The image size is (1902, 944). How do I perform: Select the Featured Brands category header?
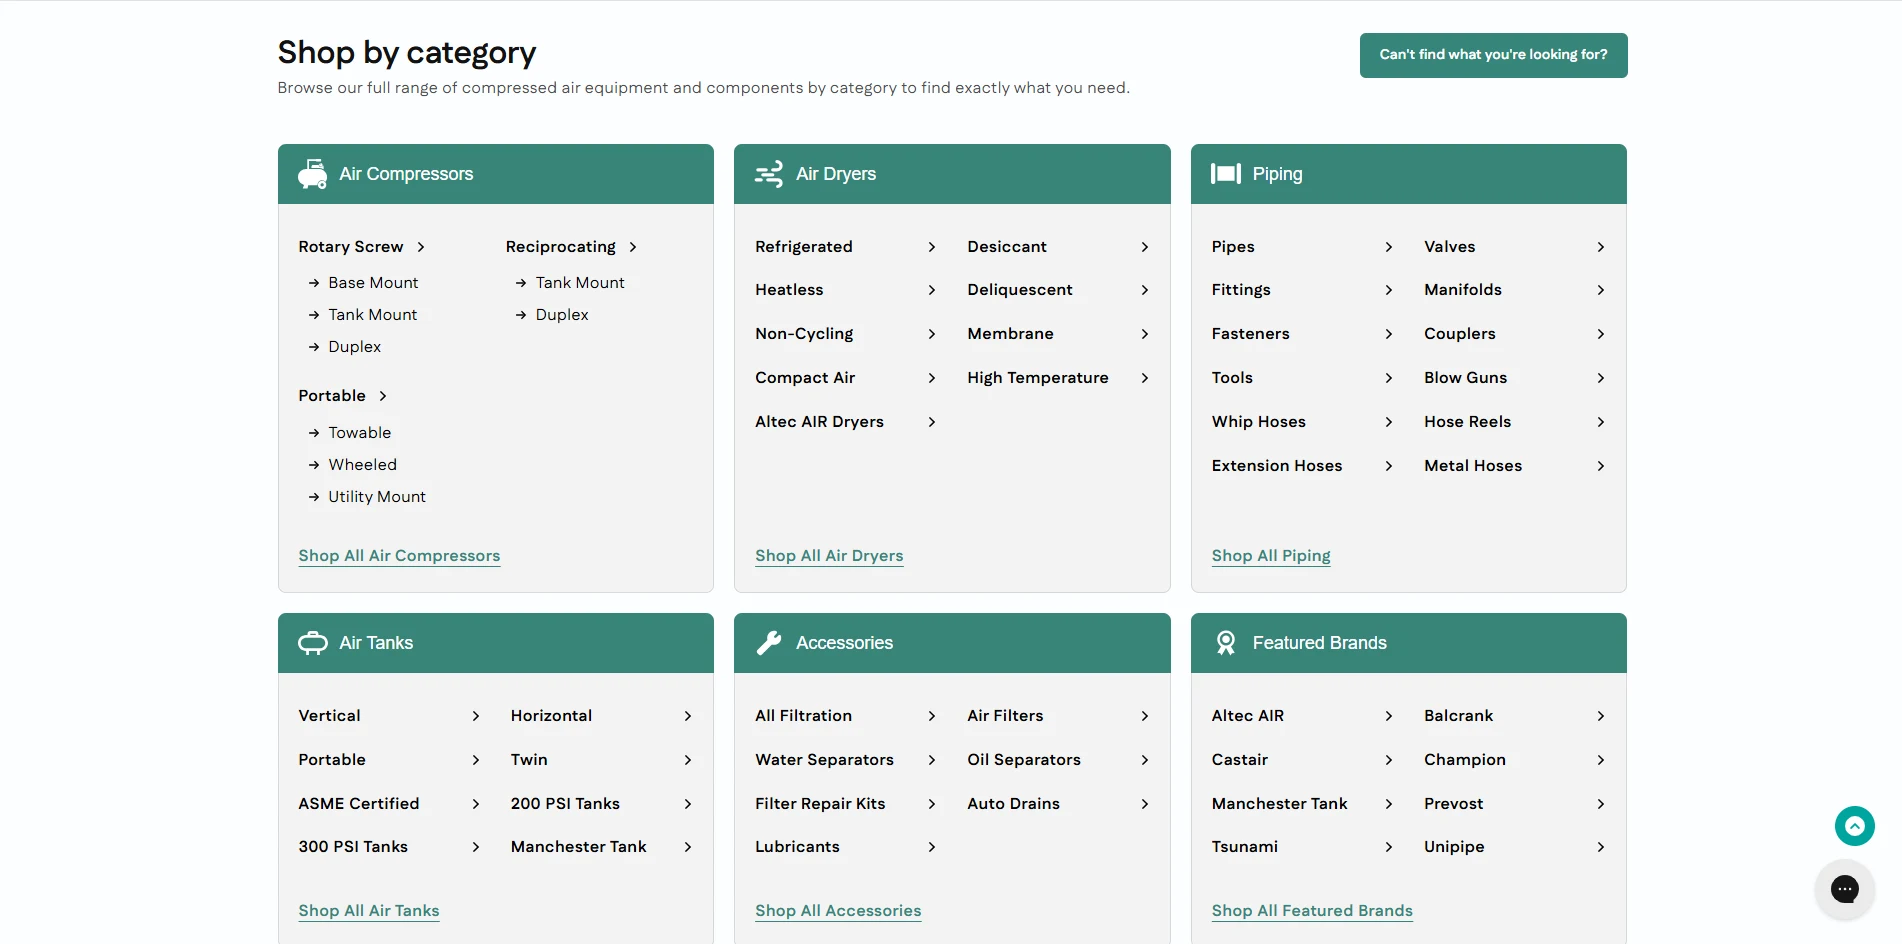1408,643
